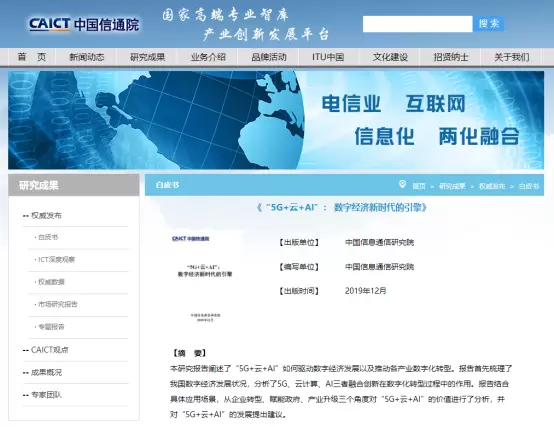Select 业务介绍 in the navigation bar
This screenshot has width=554, height=427.
208,57
